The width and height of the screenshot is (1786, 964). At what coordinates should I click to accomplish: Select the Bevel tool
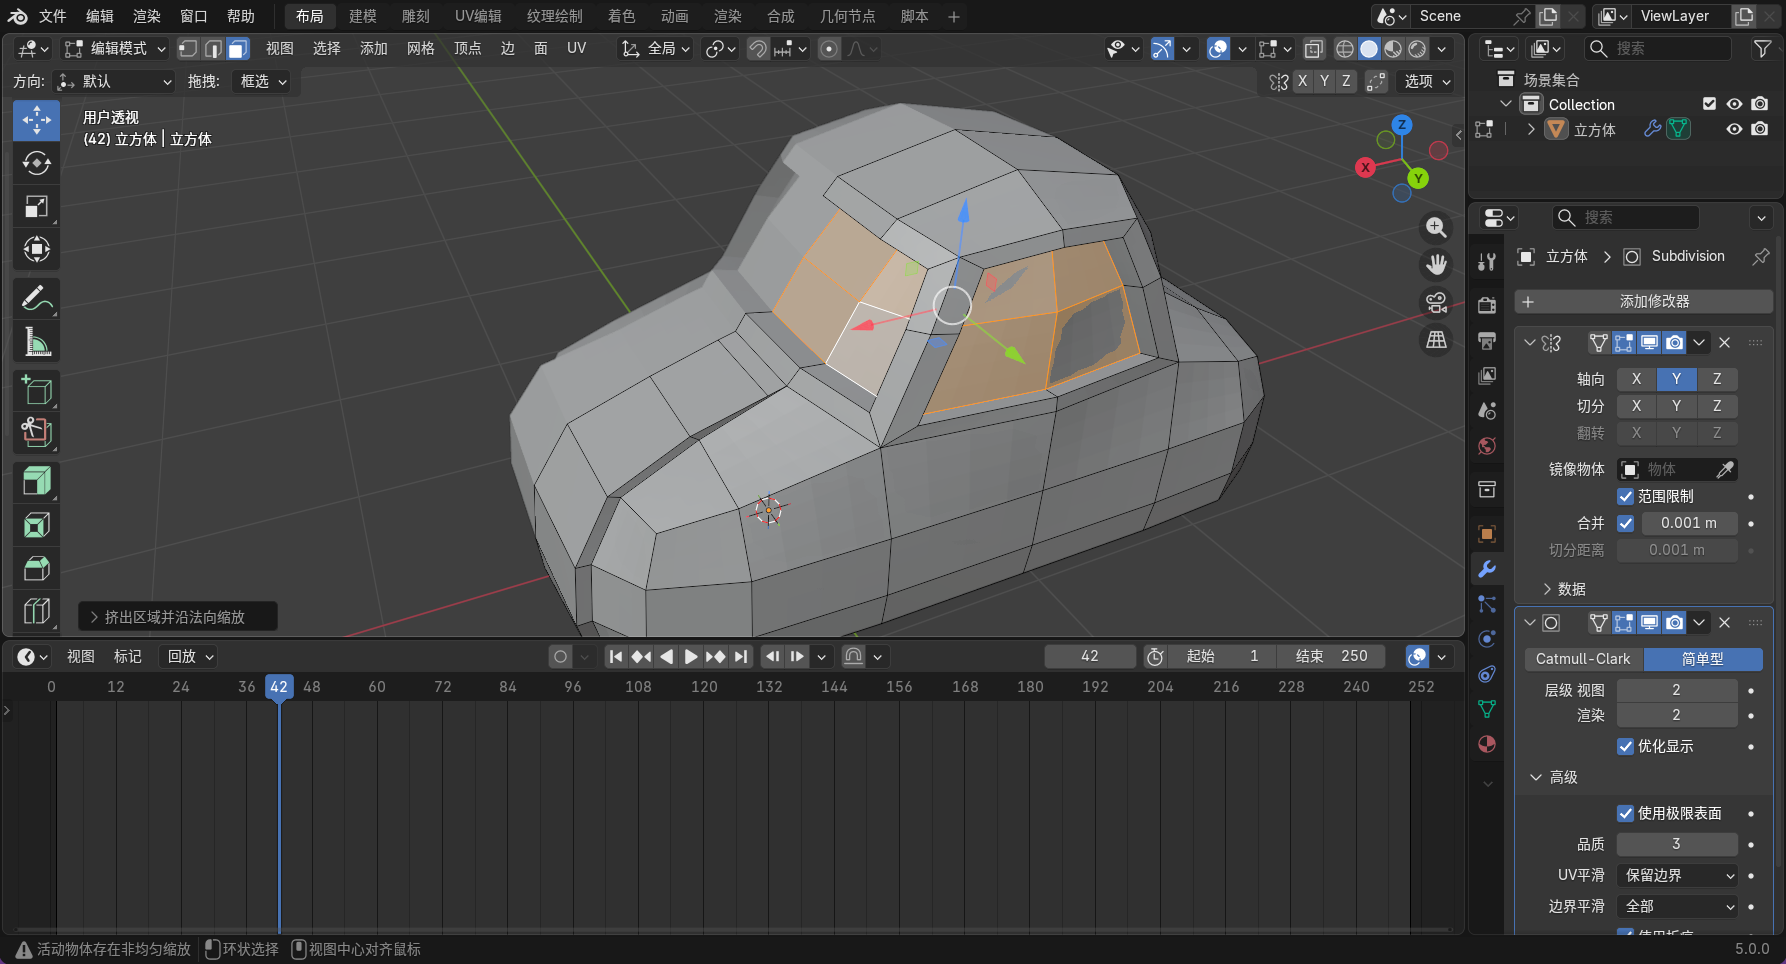(x=36, y=568)
